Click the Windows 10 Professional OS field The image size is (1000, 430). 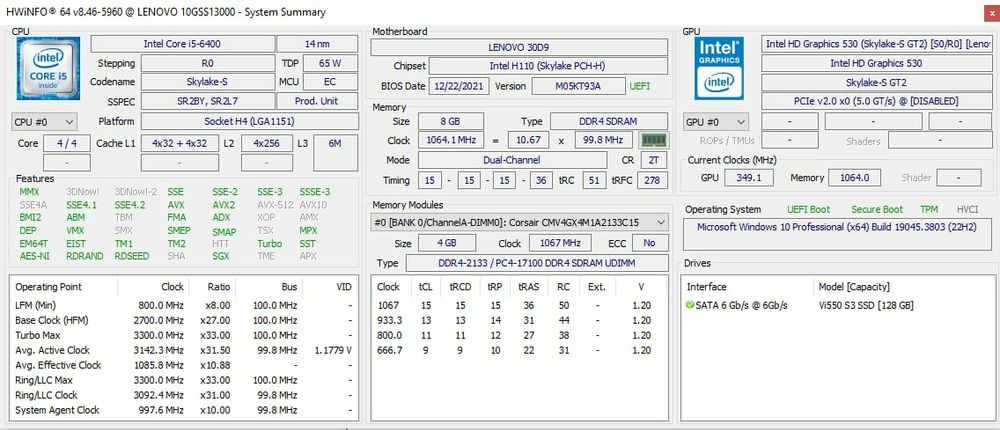coord(839,234)
